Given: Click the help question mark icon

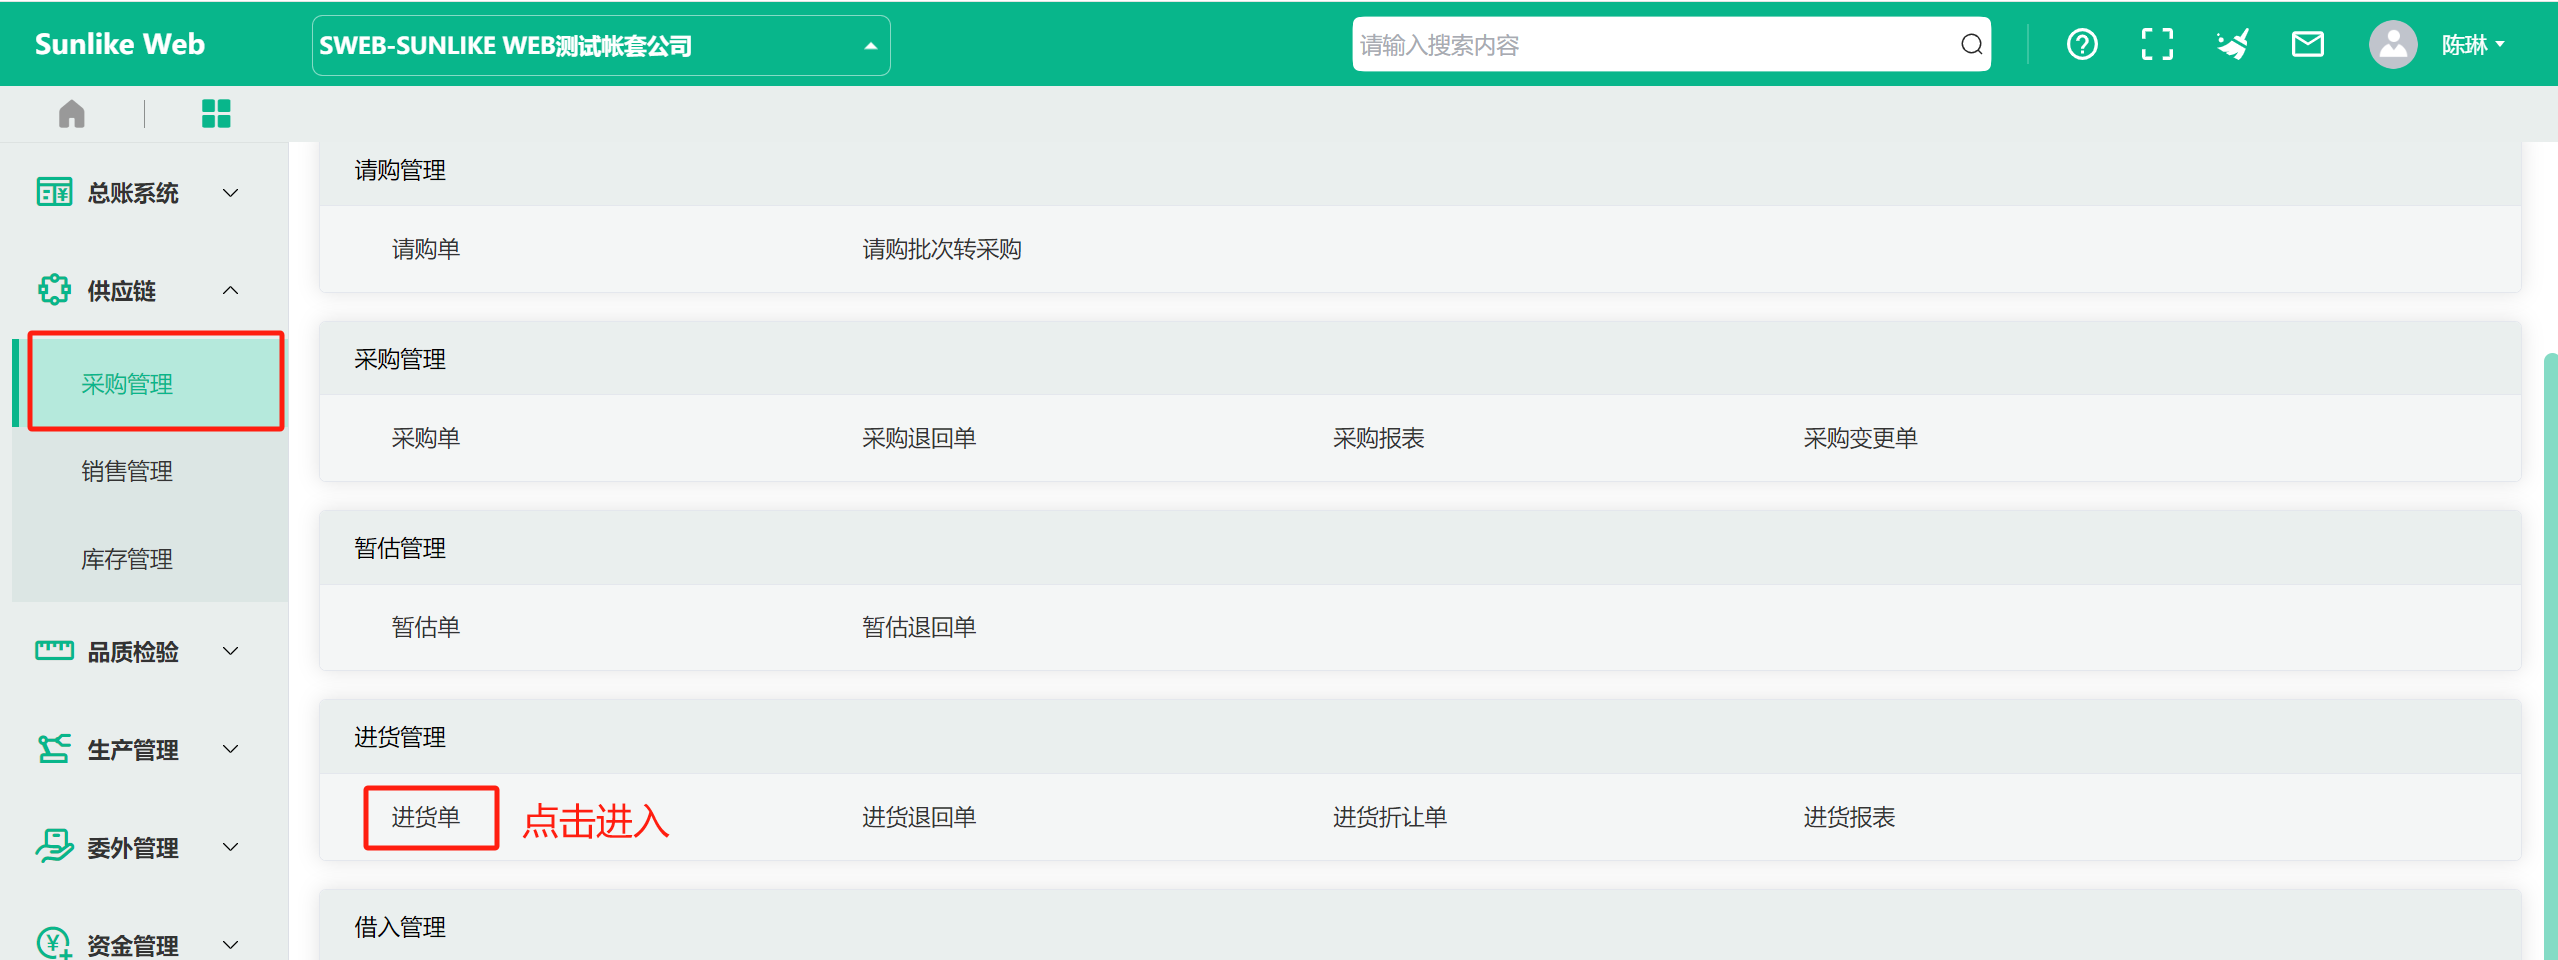Looking at the screenshot, I should tap(2082, 45).
